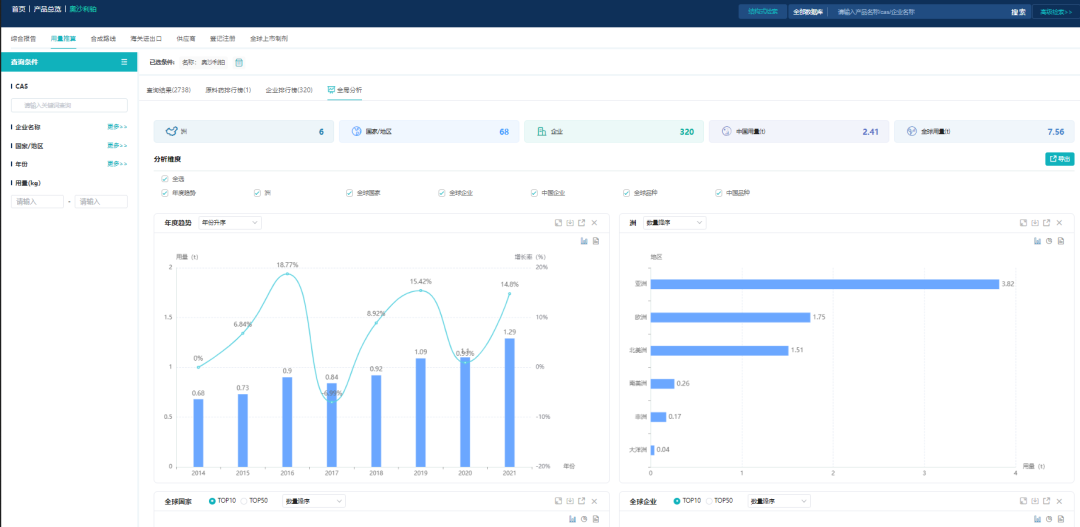Download the 年度趋势 chart image
Image resolution: width=1080 pixels, height=527 pixels.
570,223
